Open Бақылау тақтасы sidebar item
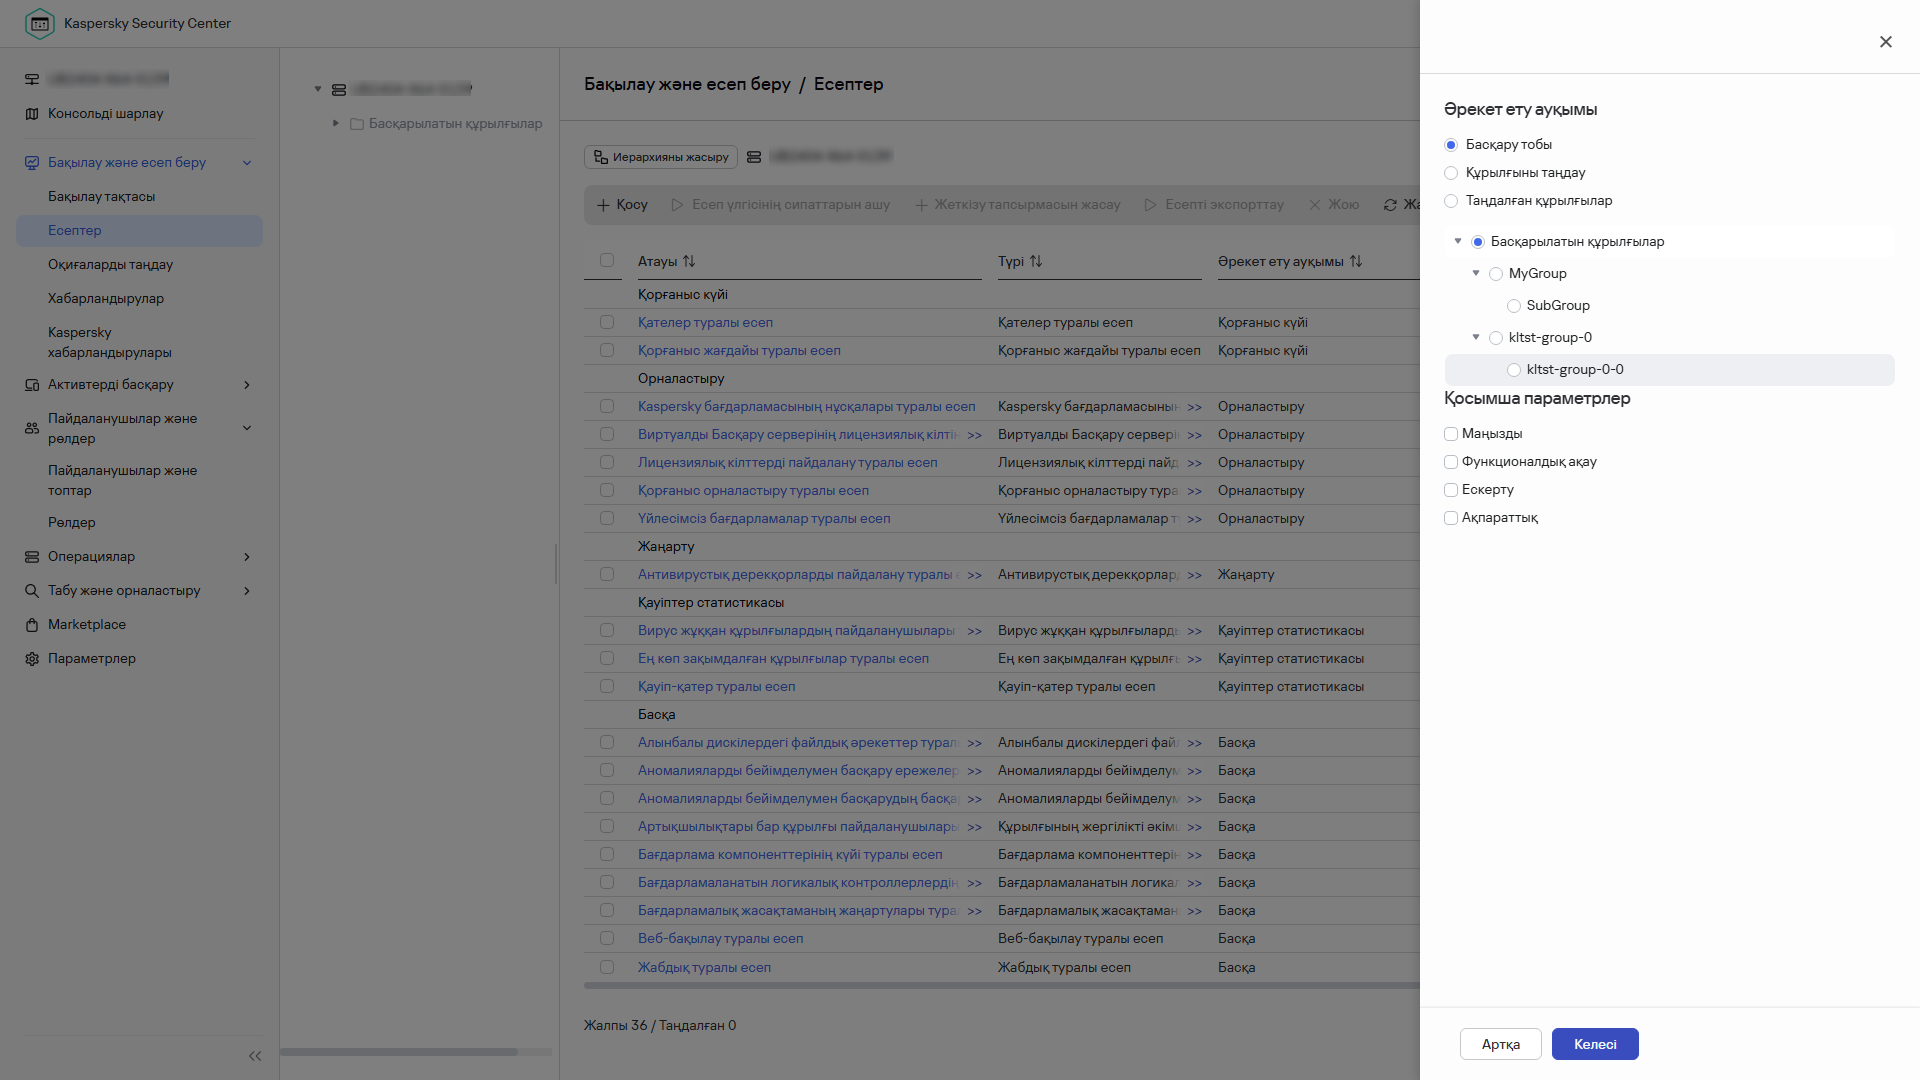The image size is (1920, 1080). pyautogui.click(x=101, y=197)
